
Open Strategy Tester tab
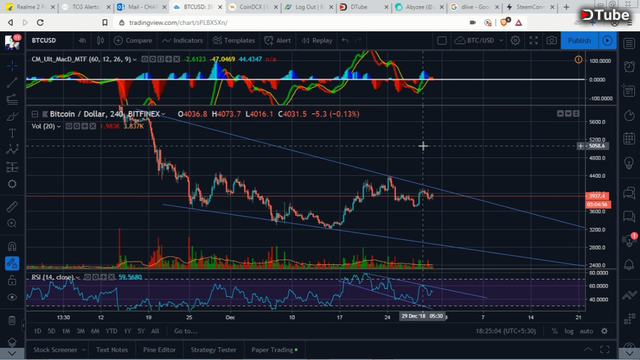[213, 350]
